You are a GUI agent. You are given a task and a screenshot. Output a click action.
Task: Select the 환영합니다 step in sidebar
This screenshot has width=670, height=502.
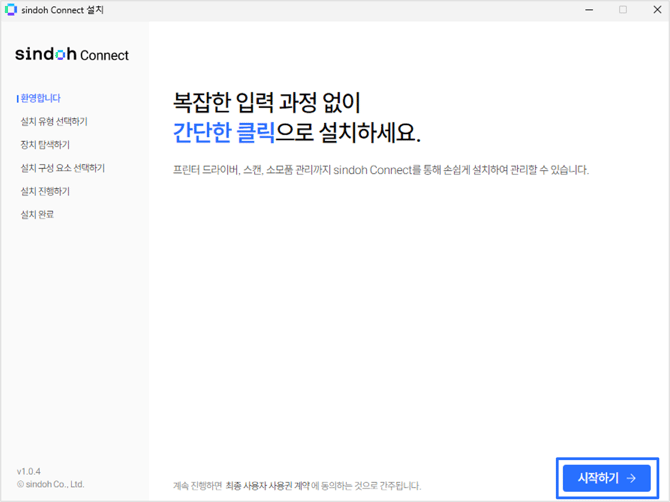[x=41, y=98]
